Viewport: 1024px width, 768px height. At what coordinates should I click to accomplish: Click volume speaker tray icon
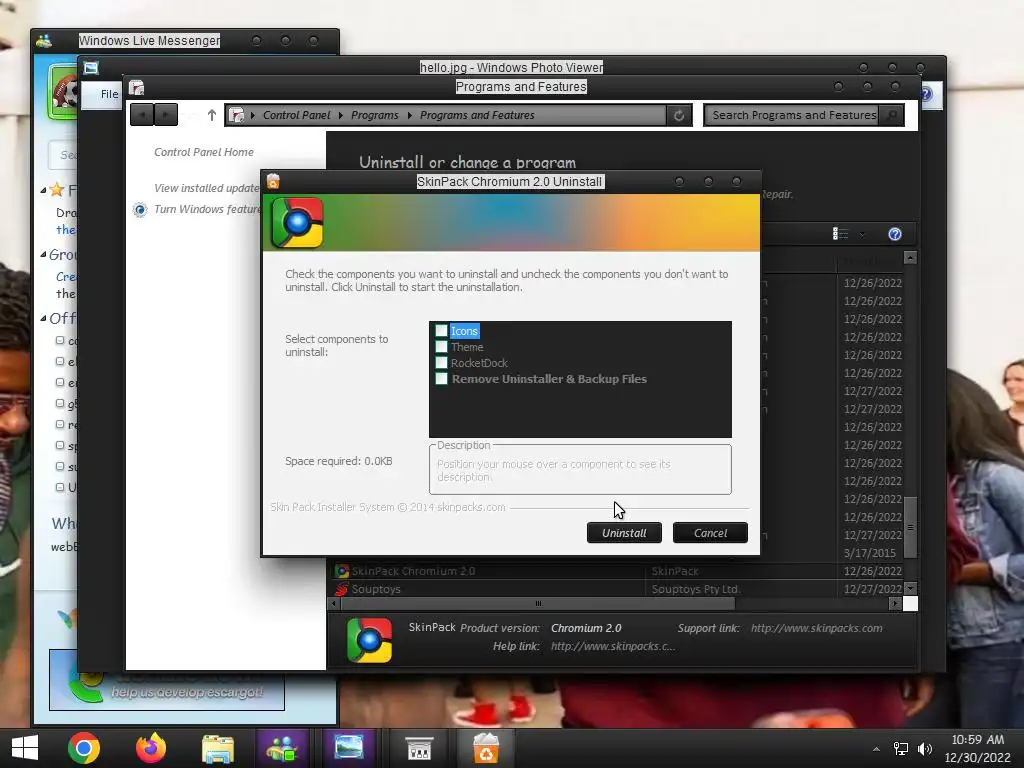[x=925, y=749]
